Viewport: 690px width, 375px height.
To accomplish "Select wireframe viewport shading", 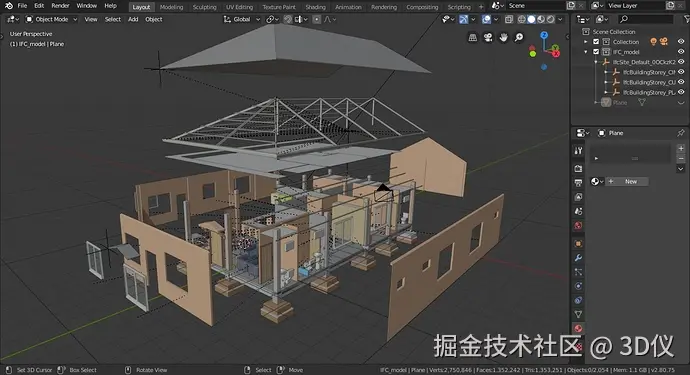I will (x=521, y=19).
